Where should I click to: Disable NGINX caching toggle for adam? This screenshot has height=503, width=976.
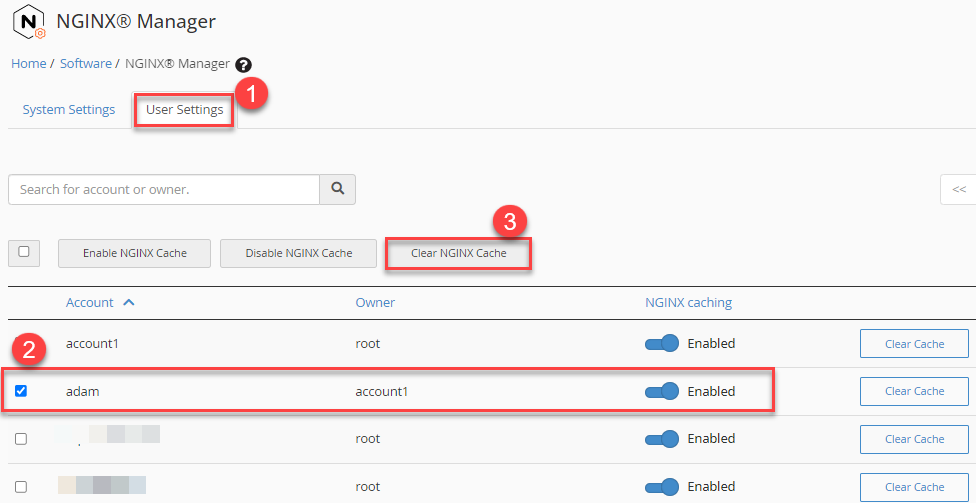click(x=662, y=391)
